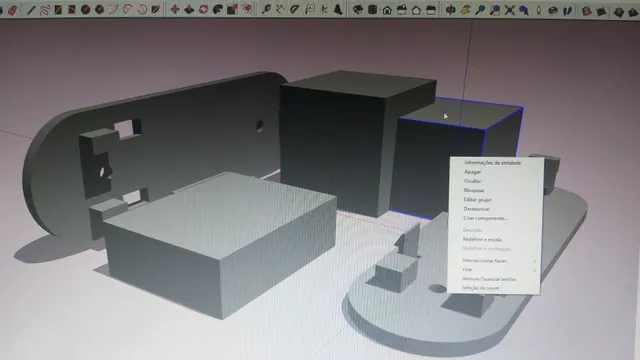Viewport: 640px width, 360px height.
Task: Choose the Freehand squiggle tool
Action: [44, 9]
